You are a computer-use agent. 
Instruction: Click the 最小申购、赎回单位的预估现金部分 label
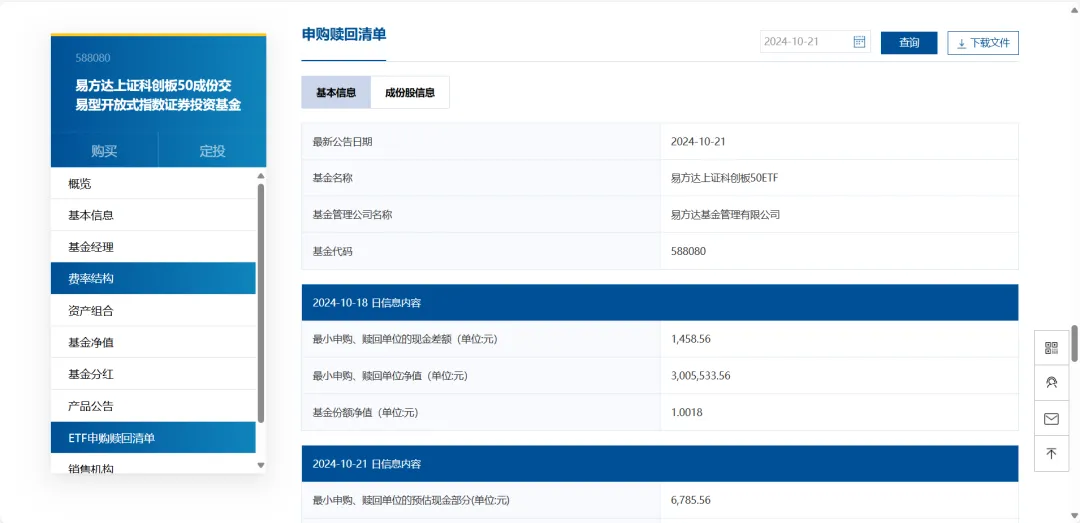tap(411, 500)
